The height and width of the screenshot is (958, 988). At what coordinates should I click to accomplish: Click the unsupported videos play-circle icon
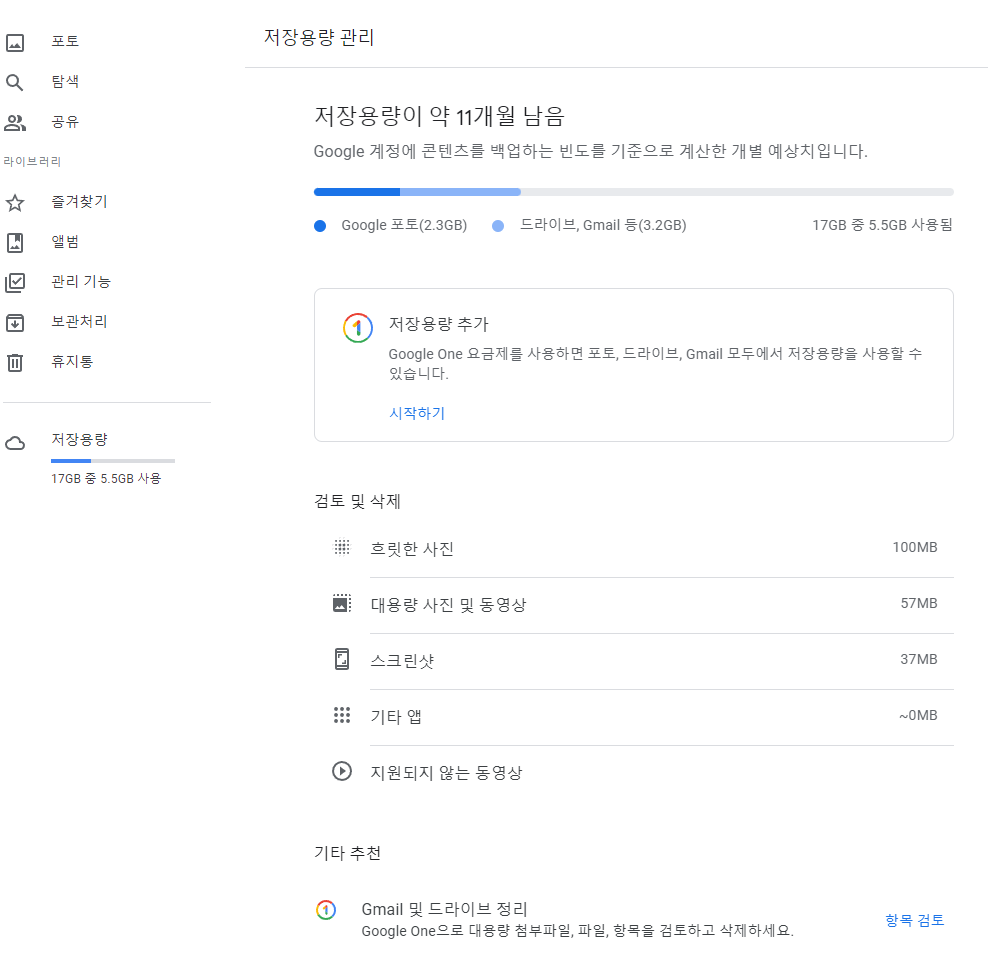coord(342,771)
